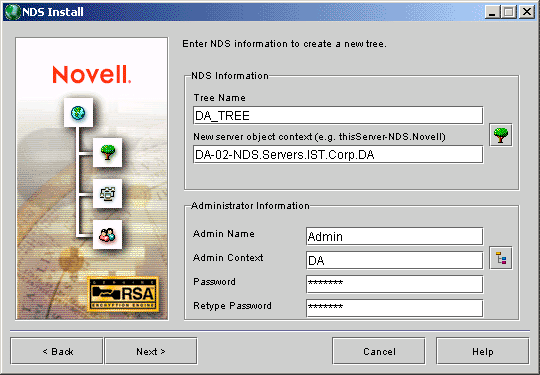Click the 'Admin Context' label
Screen dimensions: 540x375
pyautogui.click(x=228, y=258)
